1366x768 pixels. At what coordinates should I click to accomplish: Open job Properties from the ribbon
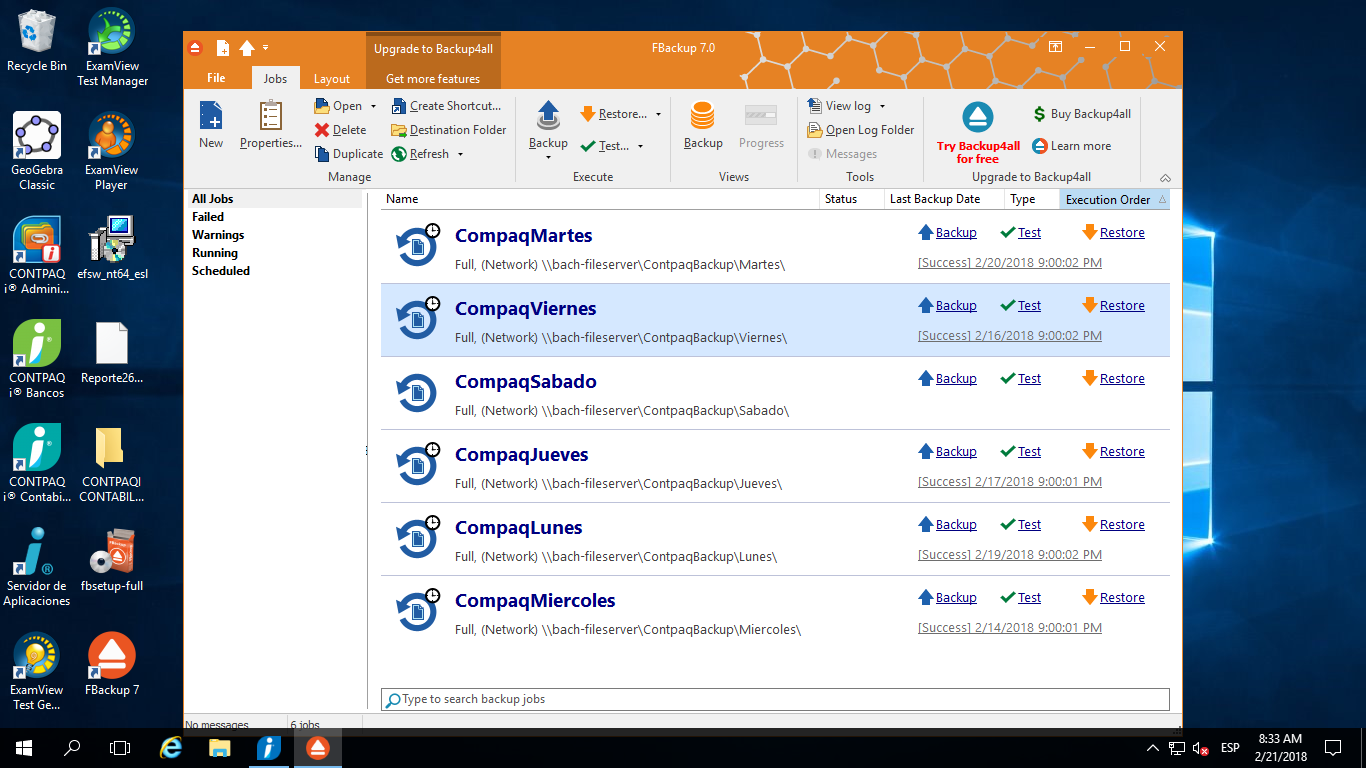coord(270,125)
